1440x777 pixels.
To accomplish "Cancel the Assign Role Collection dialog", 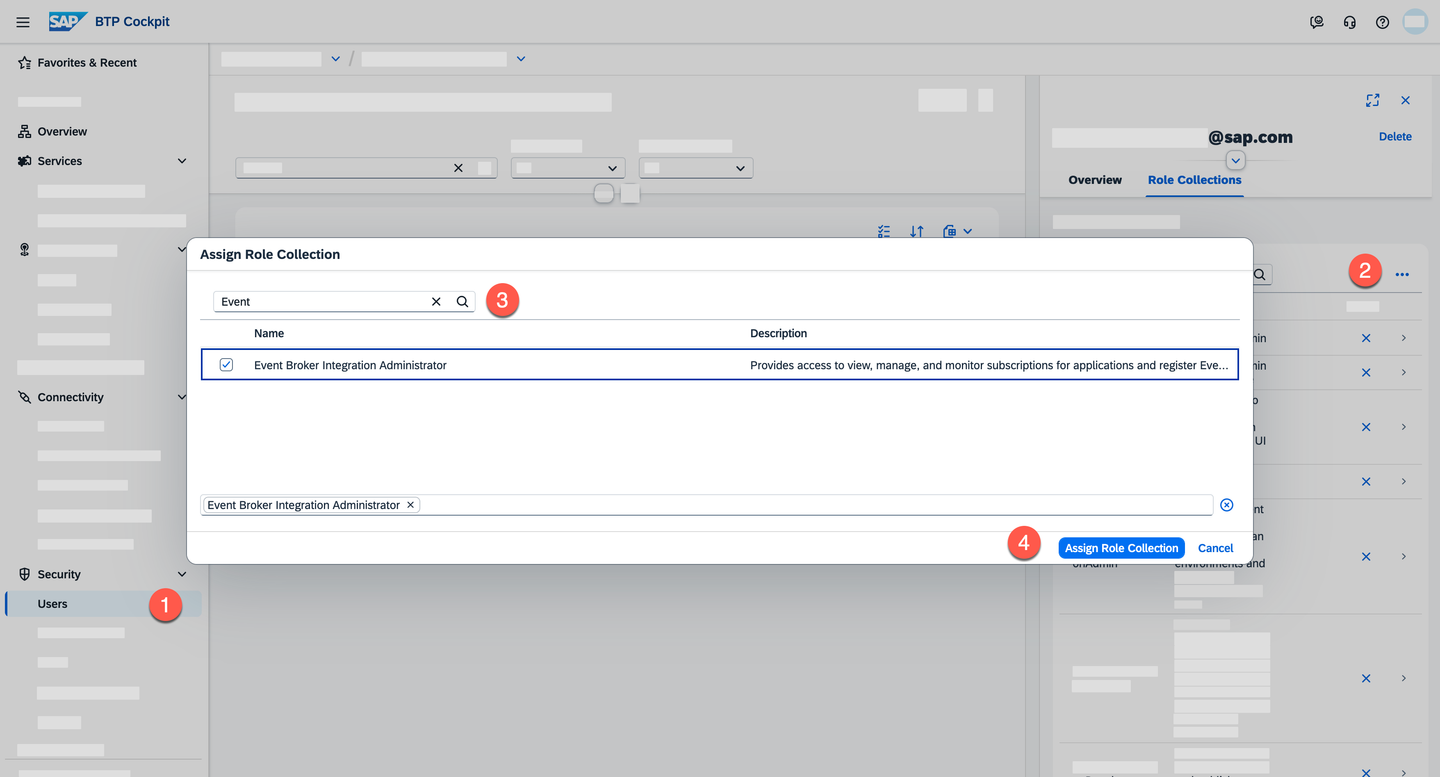I will (1216, 548).
